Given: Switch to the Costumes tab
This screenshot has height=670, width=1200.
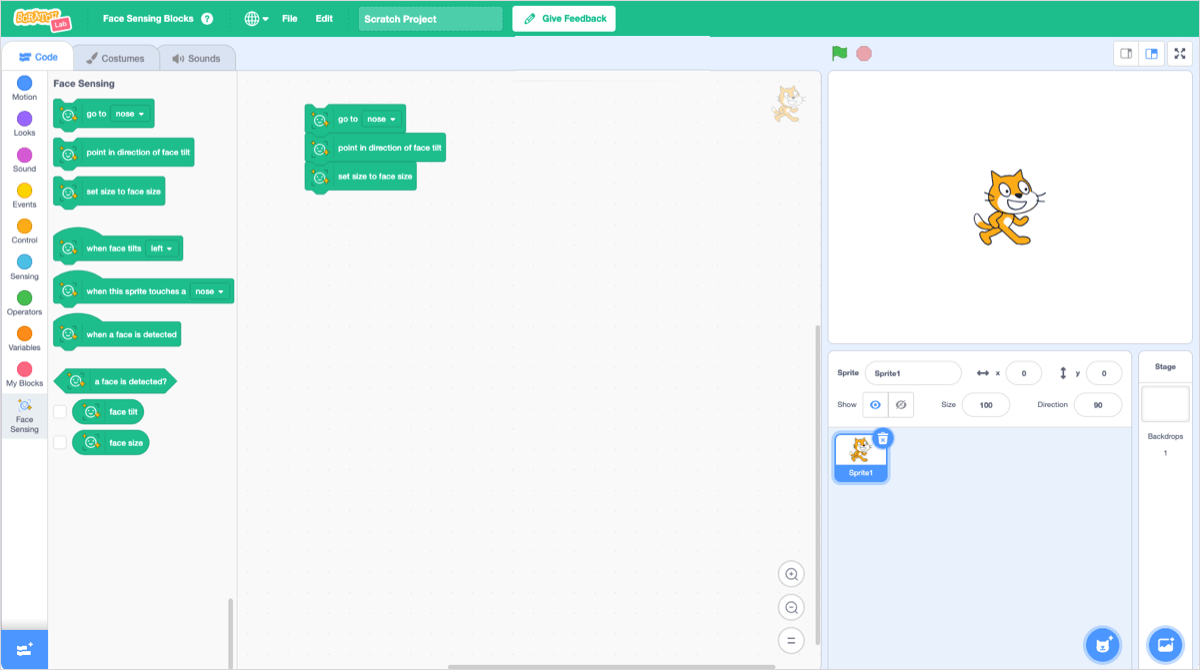Looking at the screenshot, I should [x=115, y=58].
